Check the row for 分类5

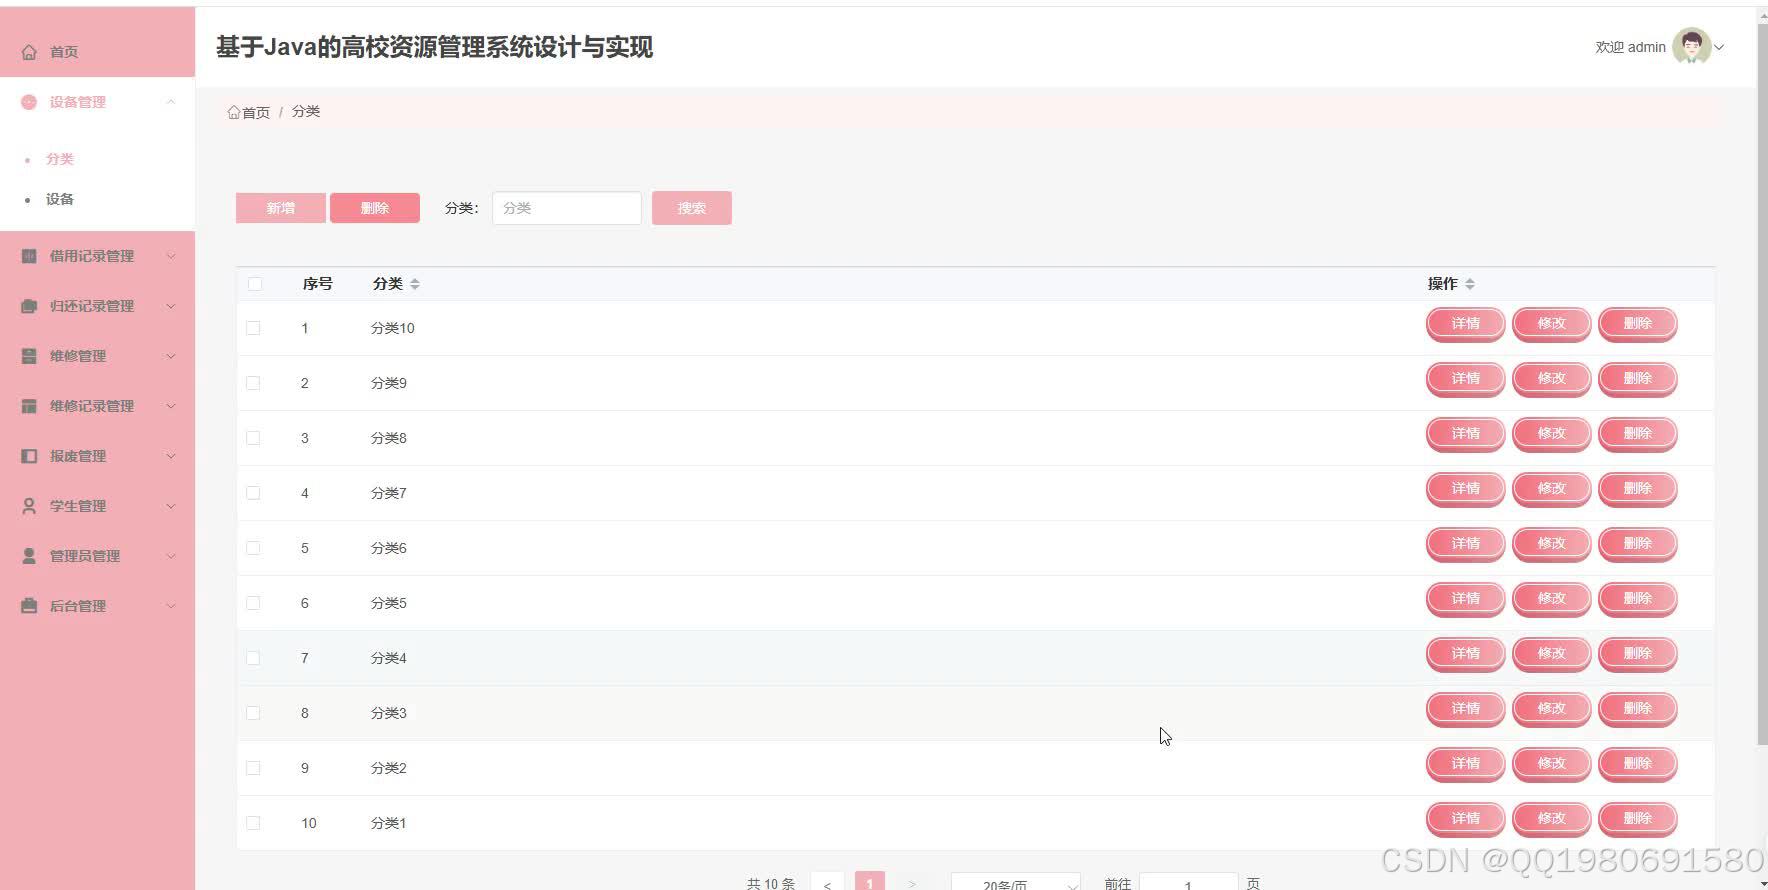[x=253, y=603]
